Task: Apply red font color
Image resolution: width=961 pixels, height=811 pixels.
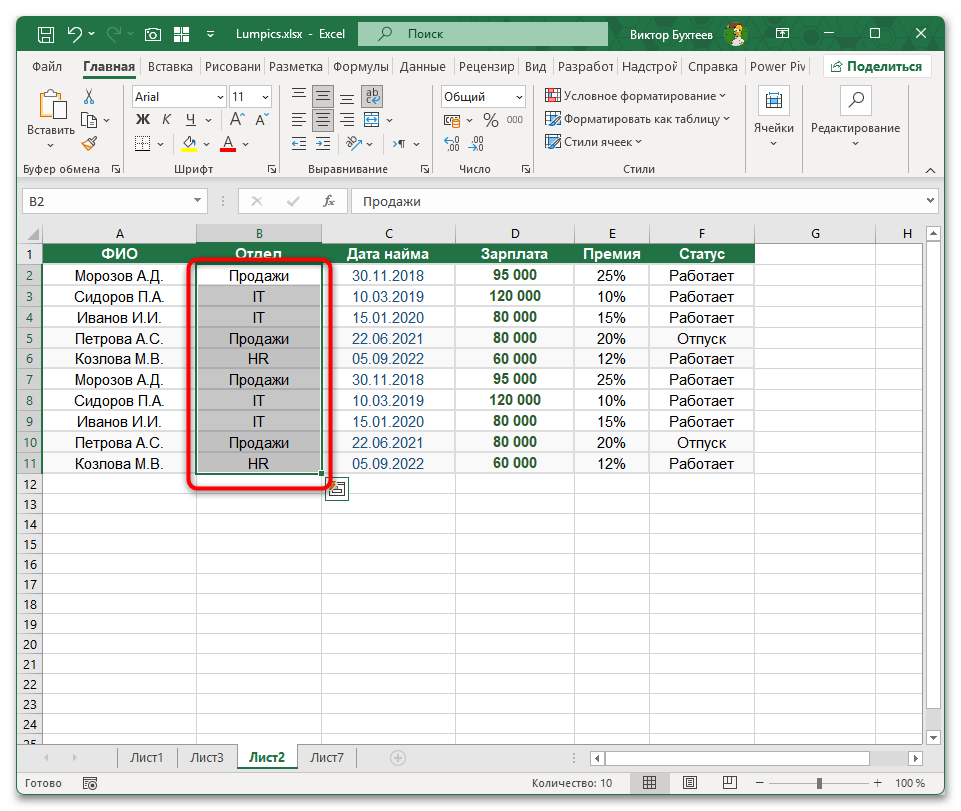Action: click(228, 144)
